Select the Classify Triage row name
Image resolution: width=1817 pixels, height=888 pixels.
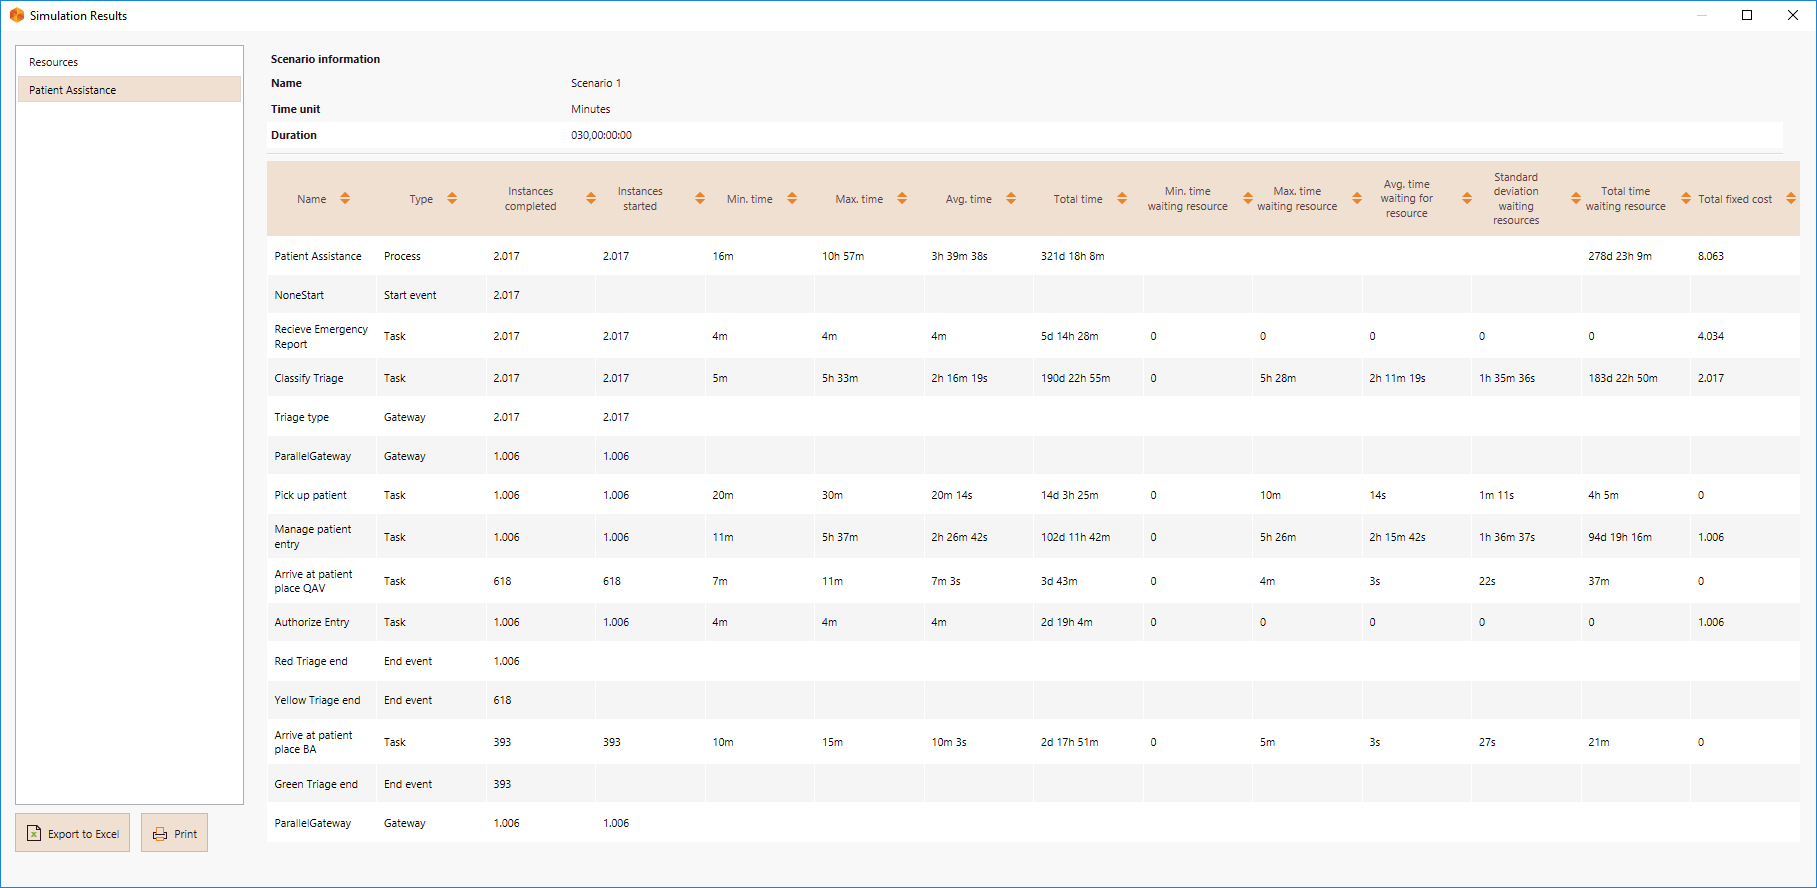pos(309,378)
